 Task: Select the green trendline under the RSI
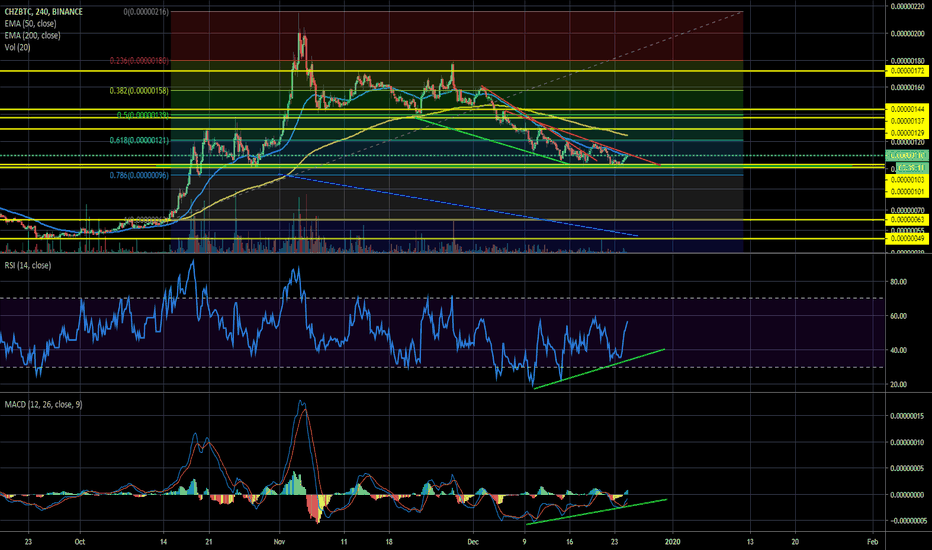point(599,369)
